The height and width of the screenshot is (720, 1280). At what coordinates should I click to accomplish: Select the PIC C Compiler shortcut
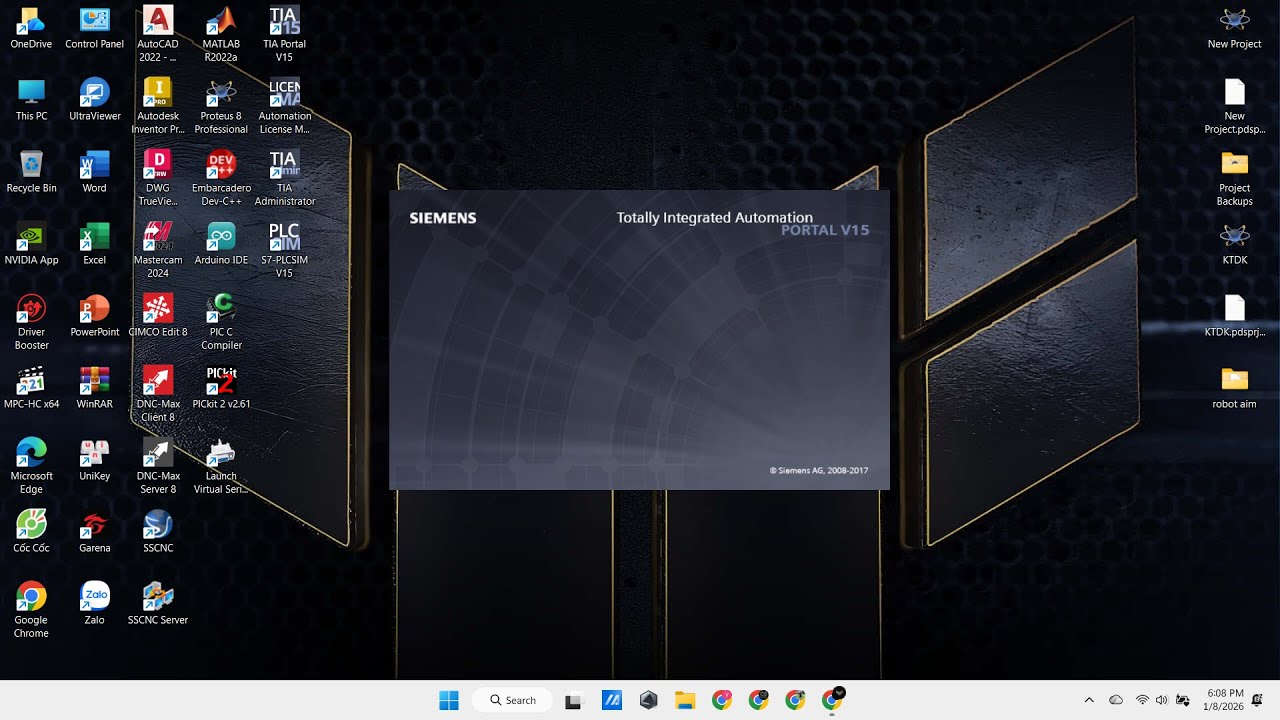(x=221, y=322)
